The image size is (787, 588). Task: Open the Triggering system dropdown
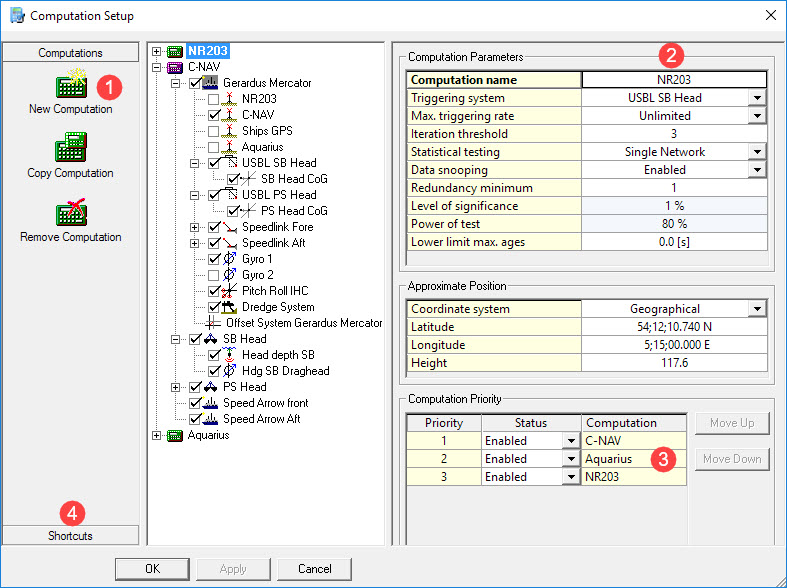(757, 98)
